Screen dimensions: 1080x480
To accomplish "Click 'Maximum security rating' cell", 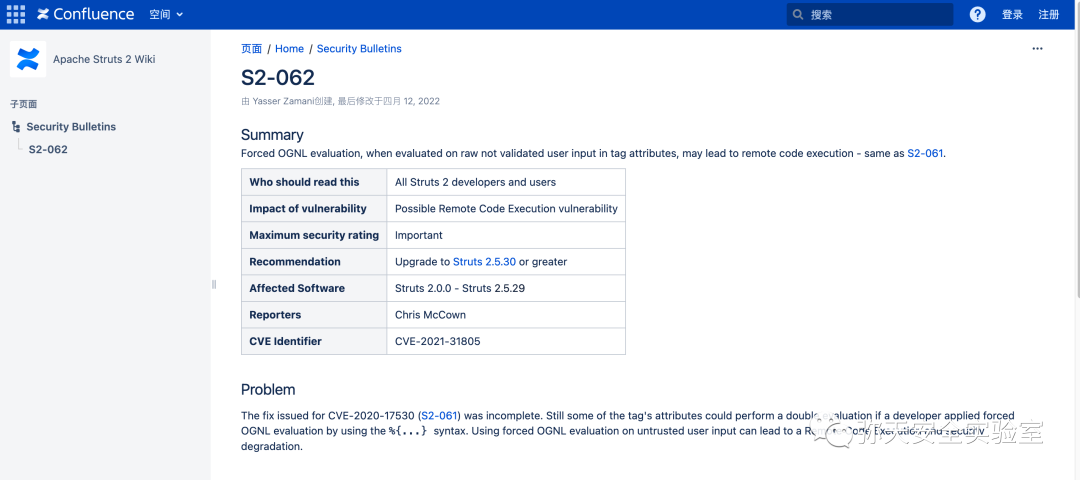I will tap(313, 236).
